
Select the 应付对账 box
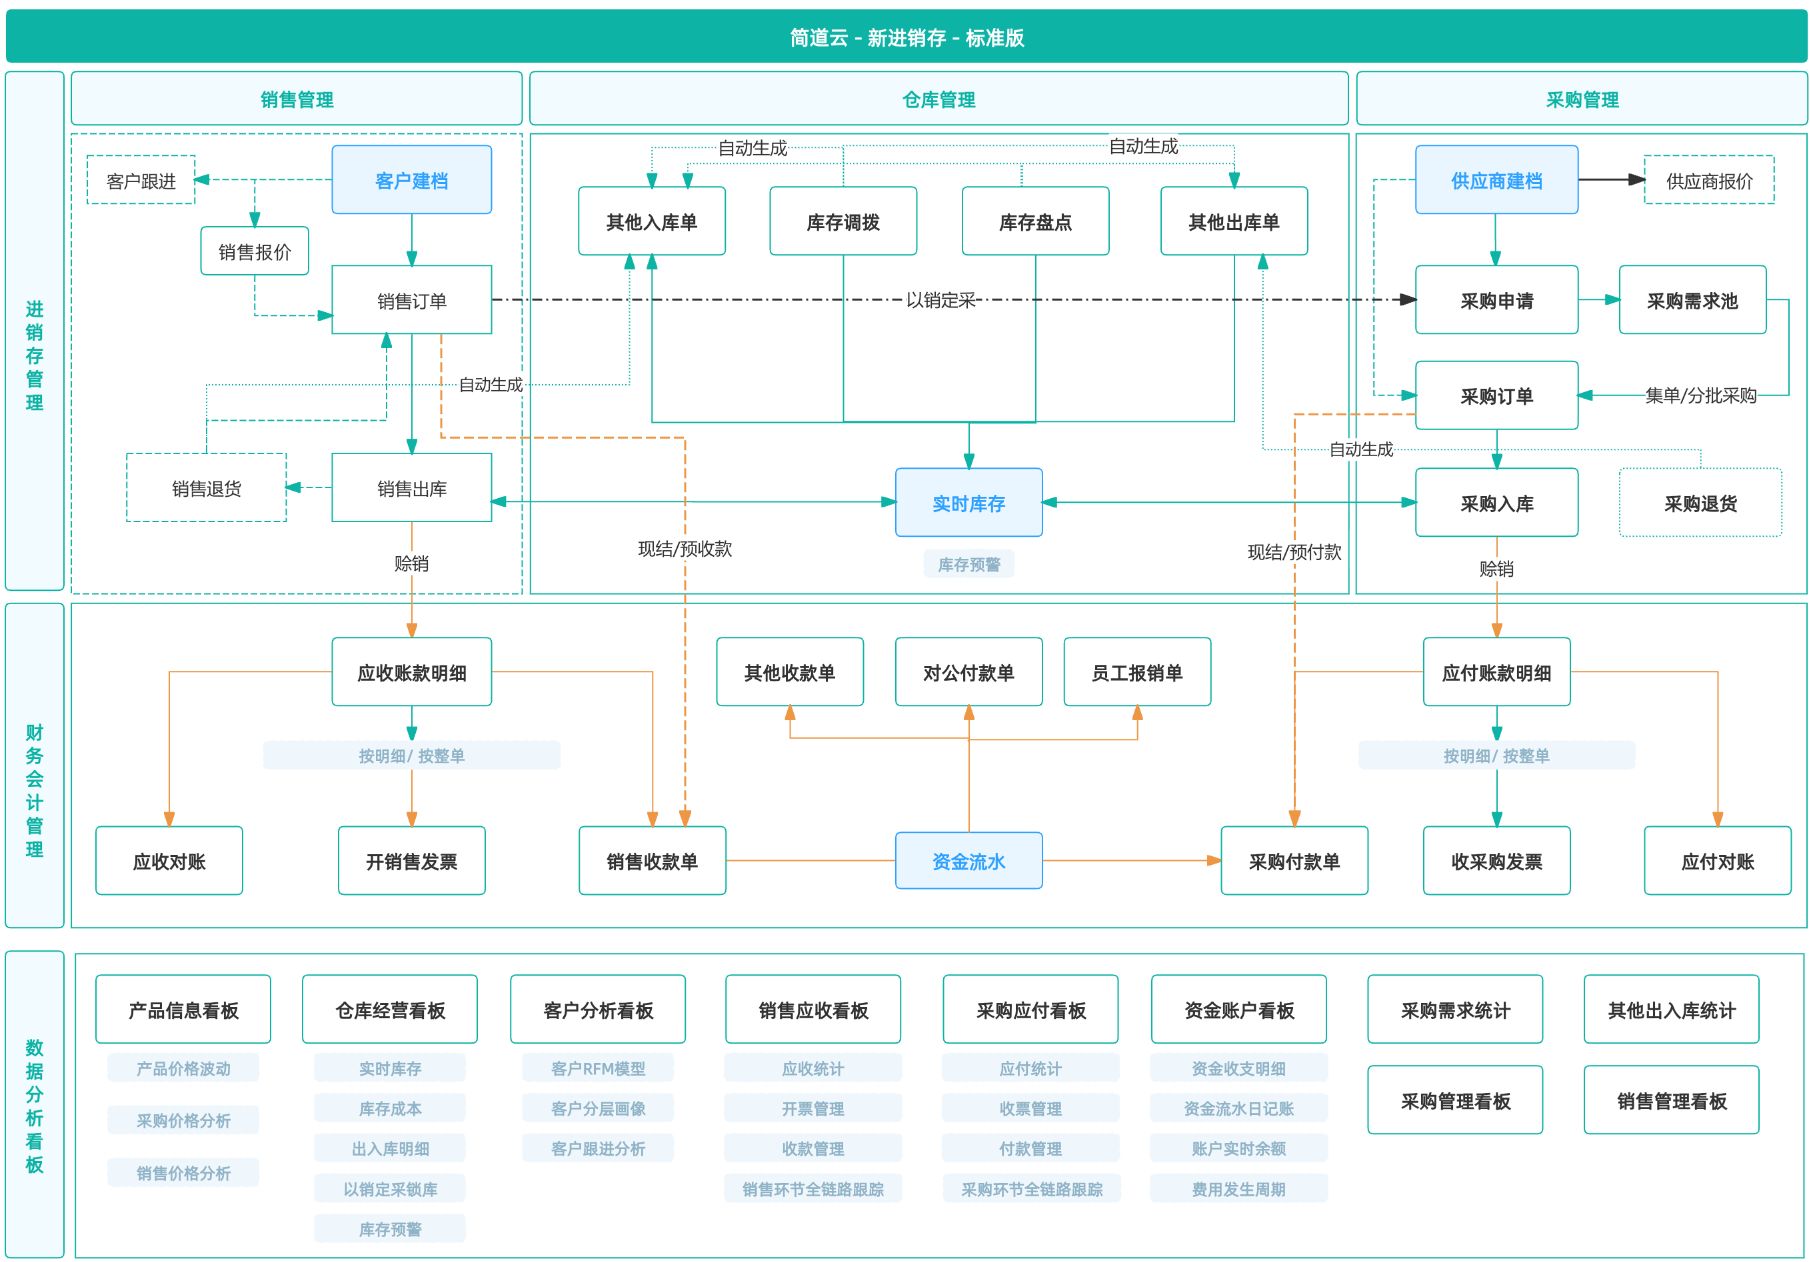pos(1717,860)
